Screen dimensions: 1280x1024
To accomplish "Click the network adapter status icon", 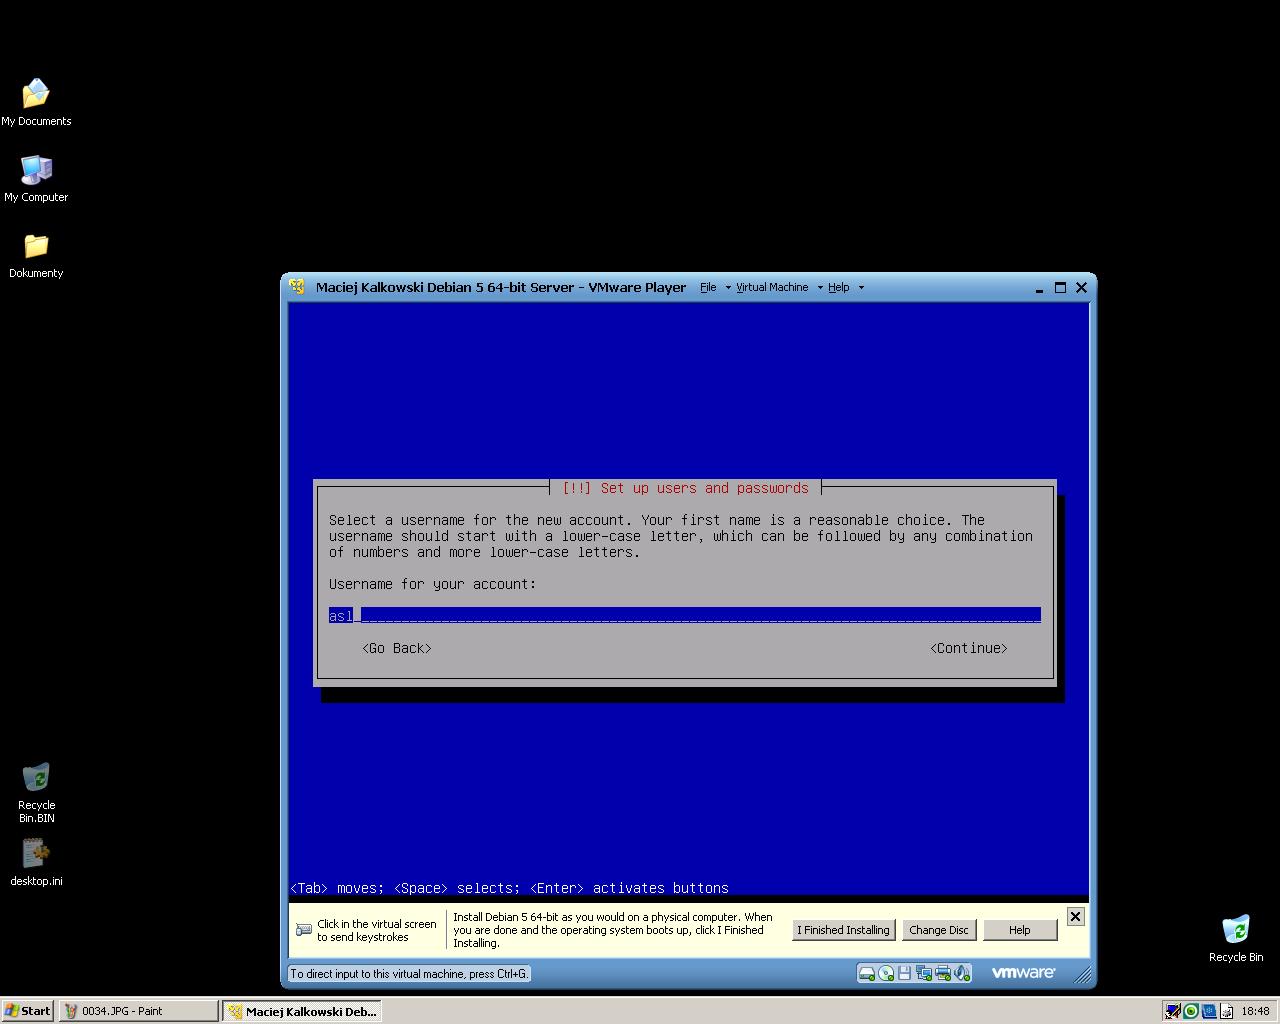I will tap(923, 973).
